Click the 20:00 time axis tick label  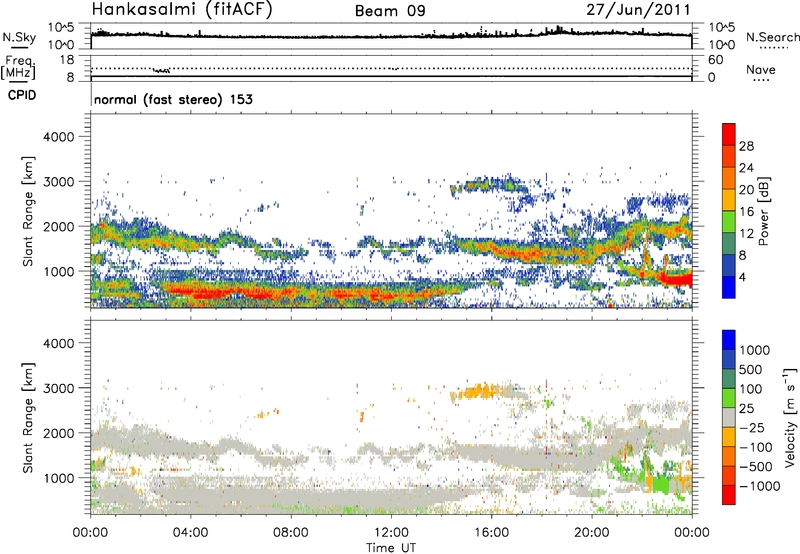592,533
